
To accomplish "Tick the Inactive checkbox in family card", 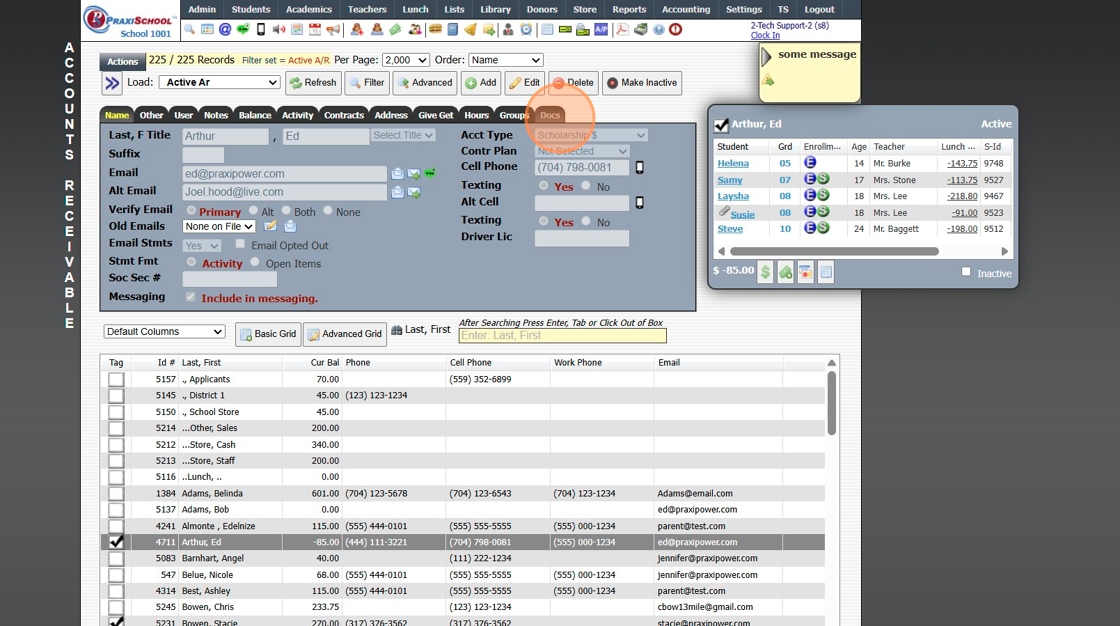I will tap(966, 272).
